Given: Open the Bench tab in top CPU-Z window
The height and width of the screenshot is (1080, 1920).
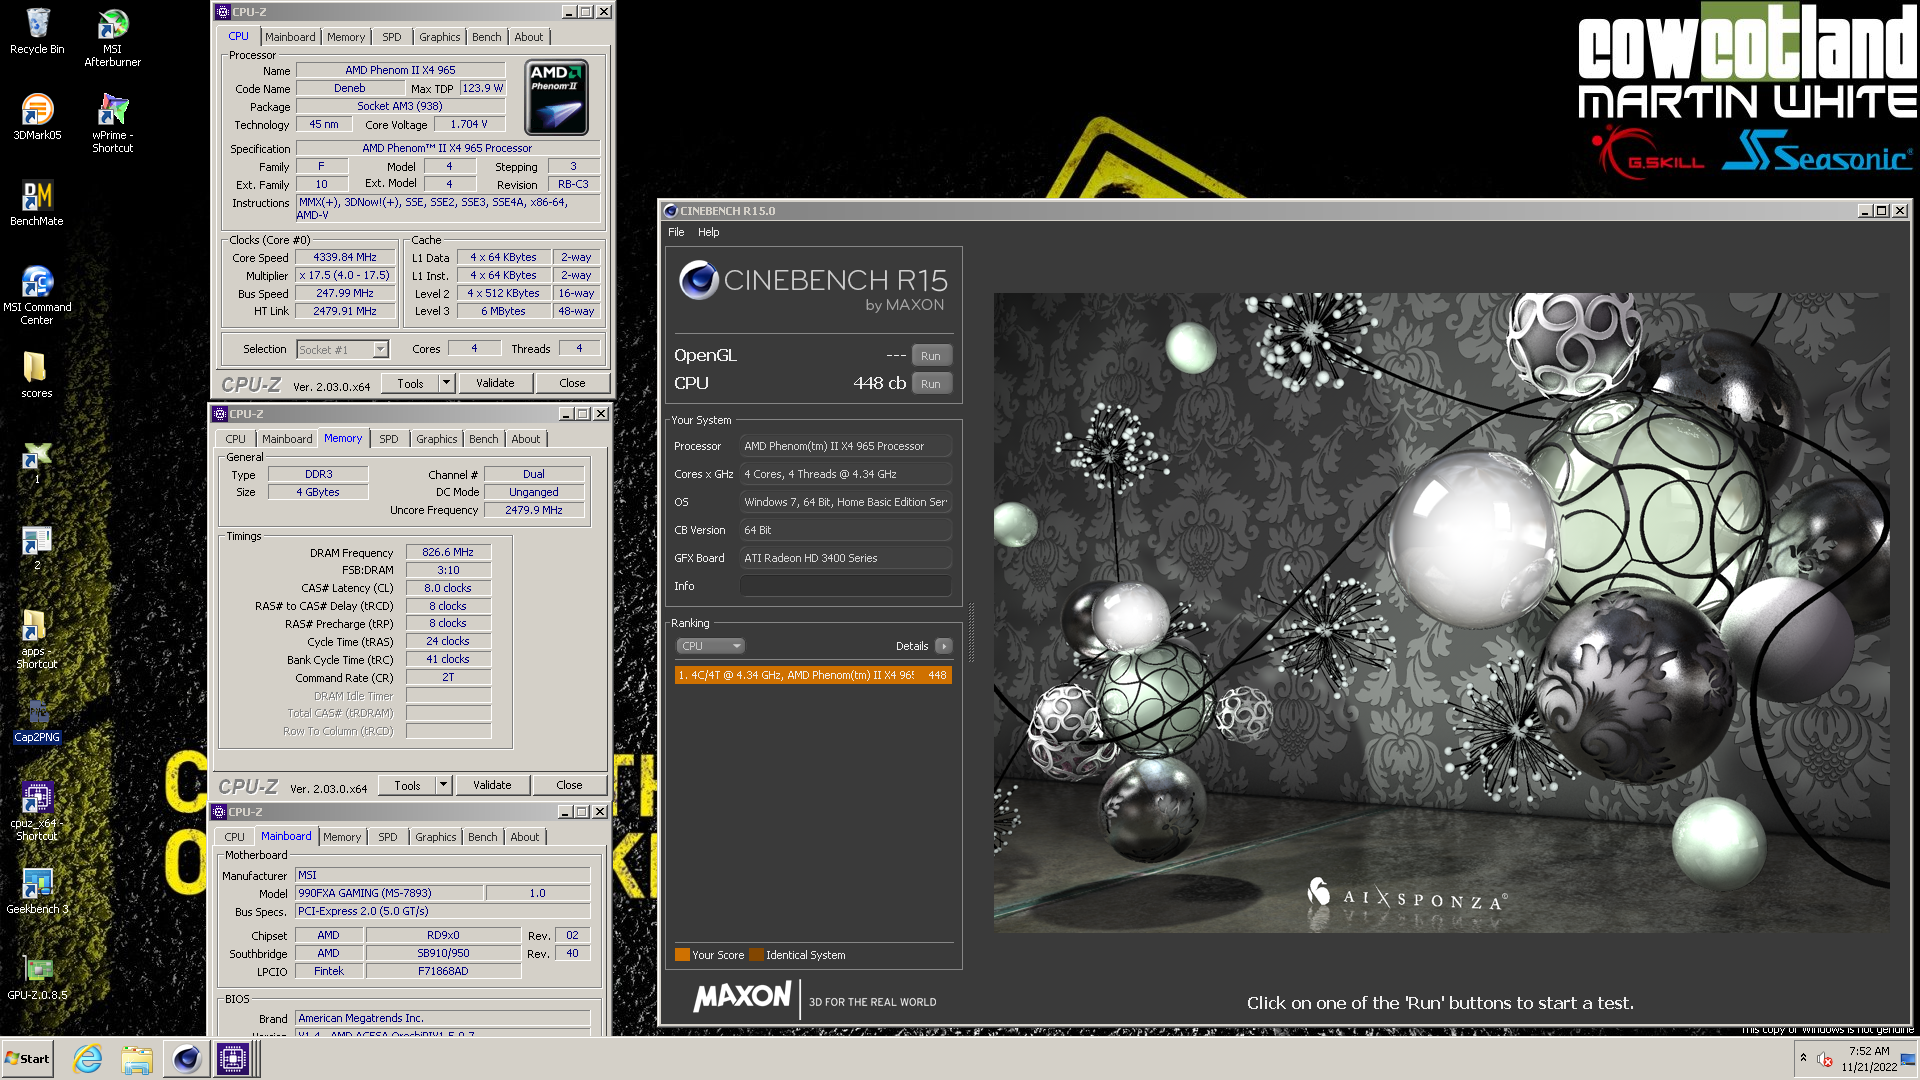Looking at the screenshot, I should point(487,37).
